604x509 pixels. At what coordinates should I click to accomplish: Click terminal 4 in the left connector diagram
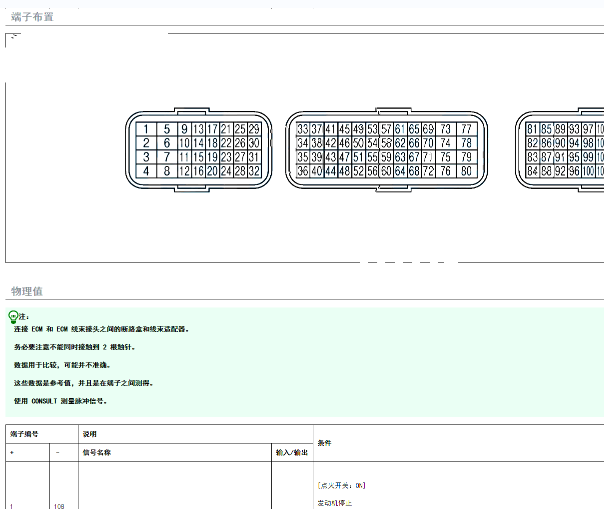click(146, 171)
